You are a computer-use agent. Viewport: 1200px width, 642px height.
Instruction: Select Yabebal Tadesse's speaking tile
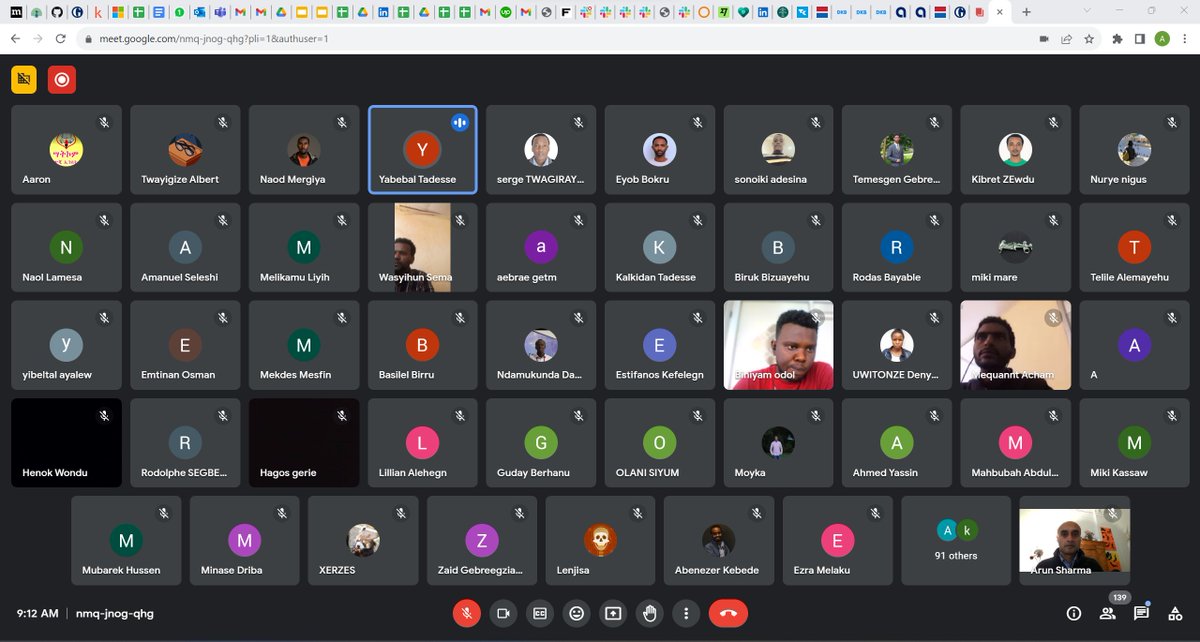coord(422,149)
